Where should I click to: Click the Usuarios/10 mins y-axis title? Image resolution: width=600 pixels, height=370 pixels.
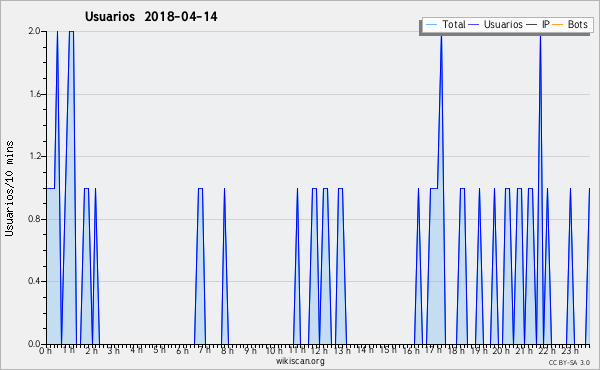(x=9, y=188)
